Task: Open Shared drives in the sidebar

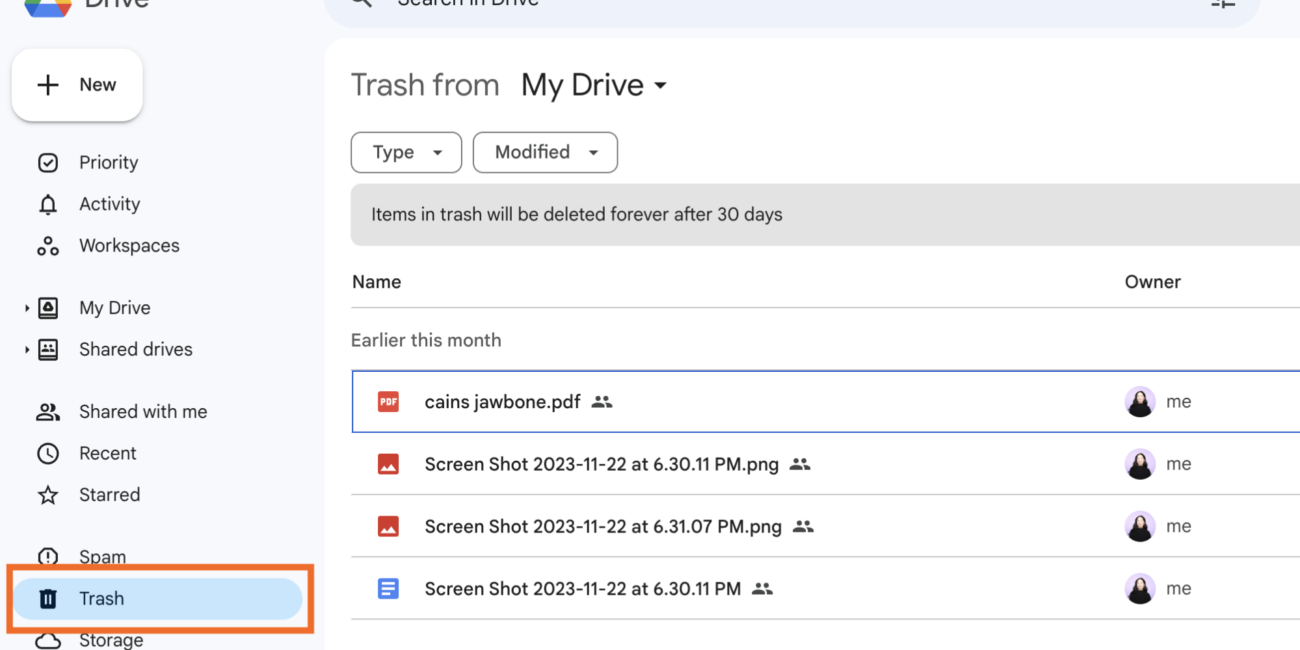Action: coord(135,350)
